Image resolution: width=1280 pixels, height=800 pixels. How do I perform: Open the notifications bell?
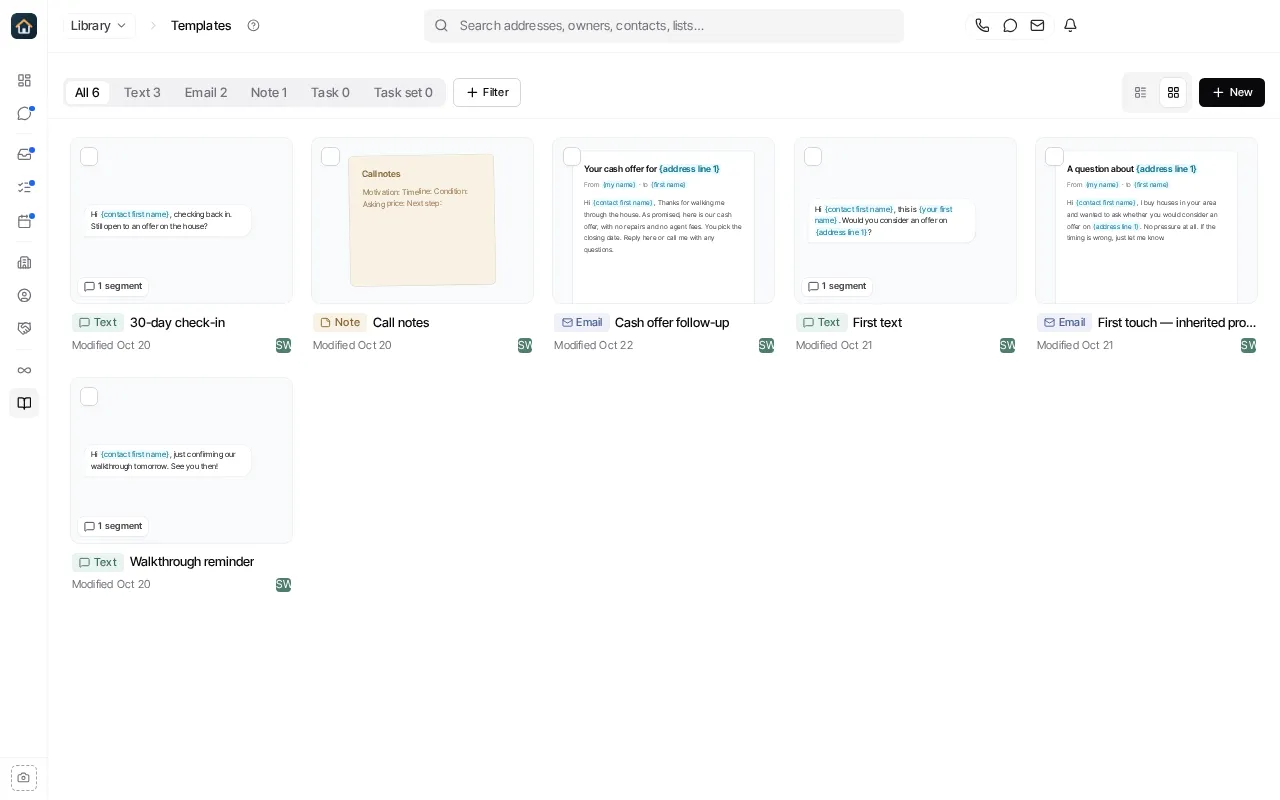(1070, 25)
